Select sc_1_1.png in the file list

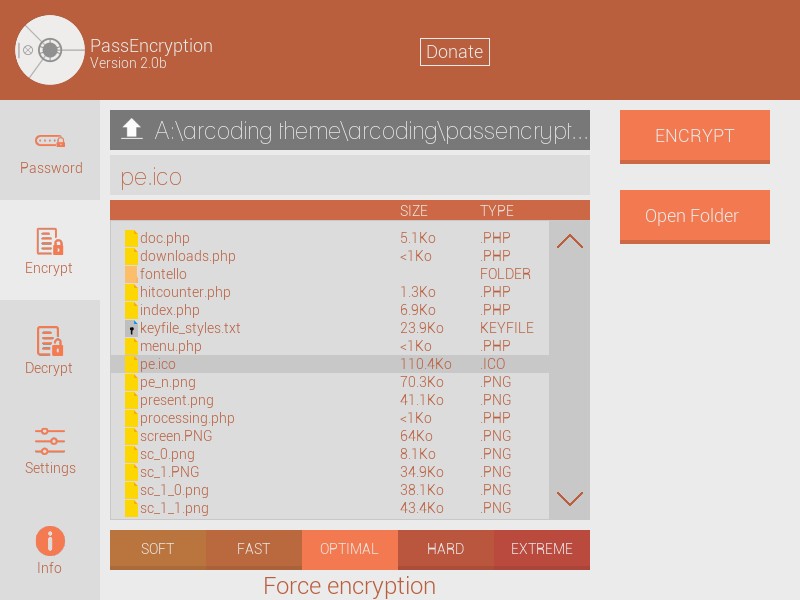click(174, 508)
